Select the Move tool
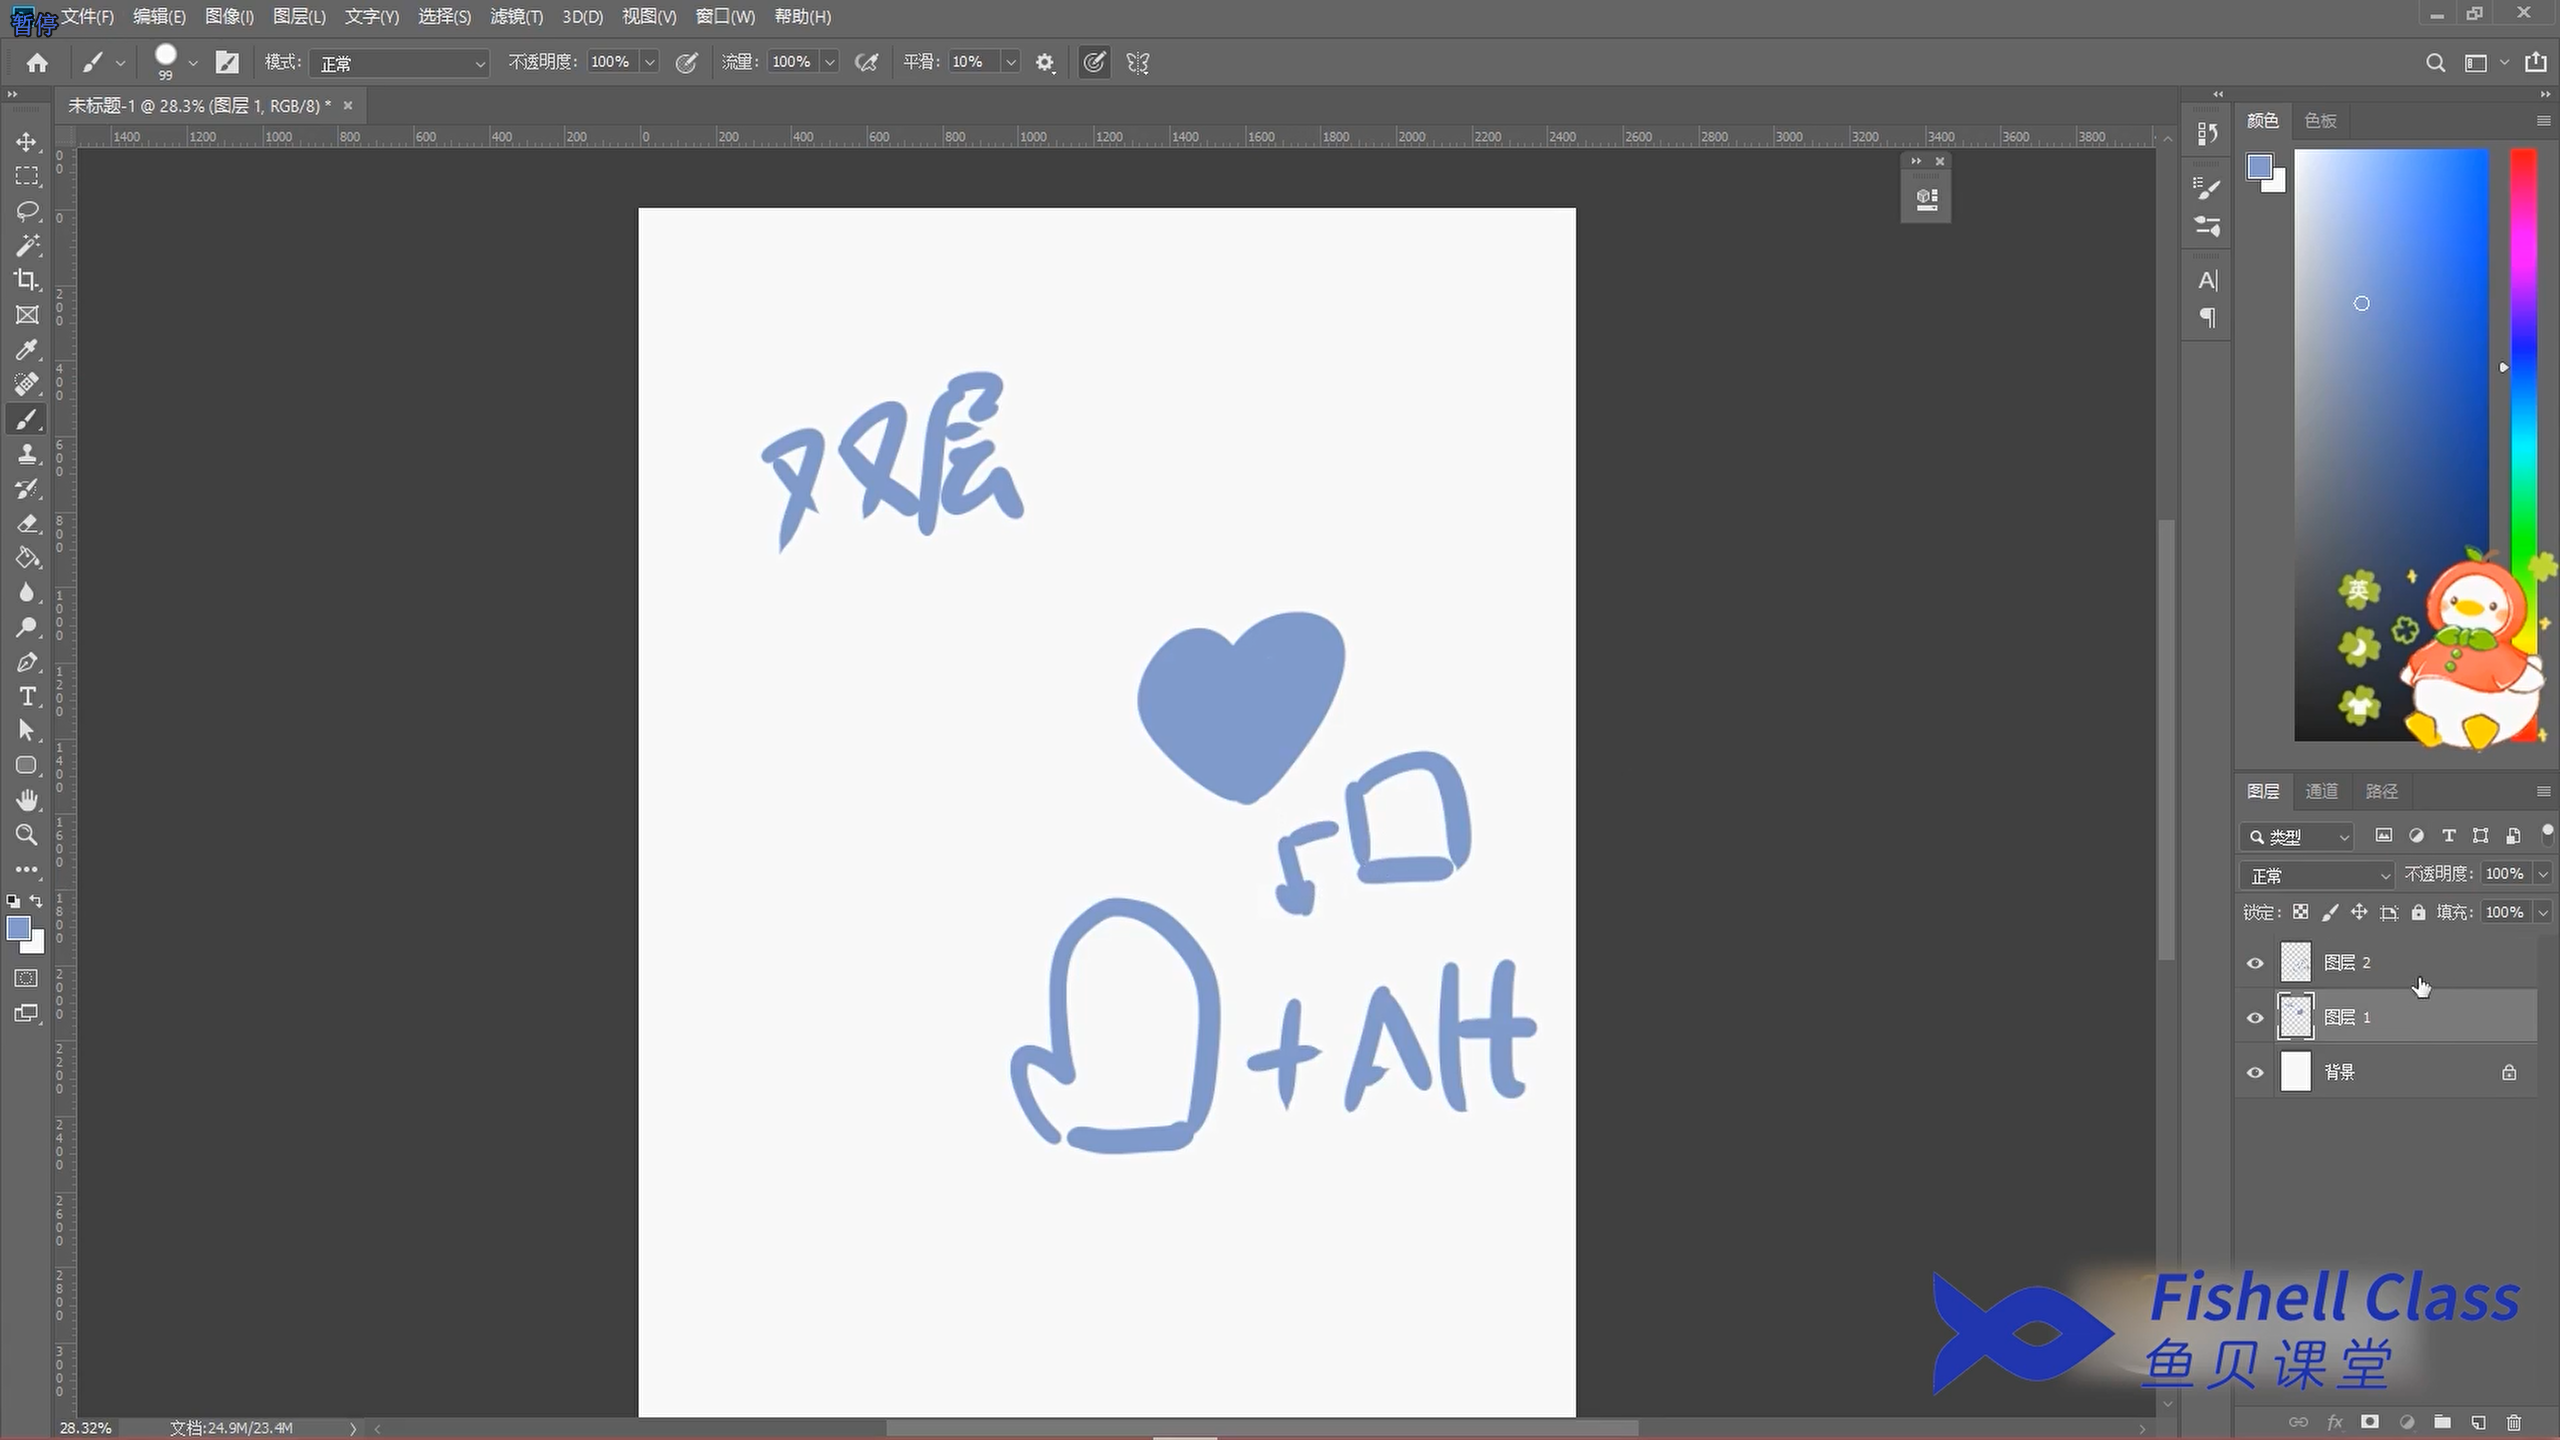Screen dimensions: 2560x1440 click(x=27, y=141)
